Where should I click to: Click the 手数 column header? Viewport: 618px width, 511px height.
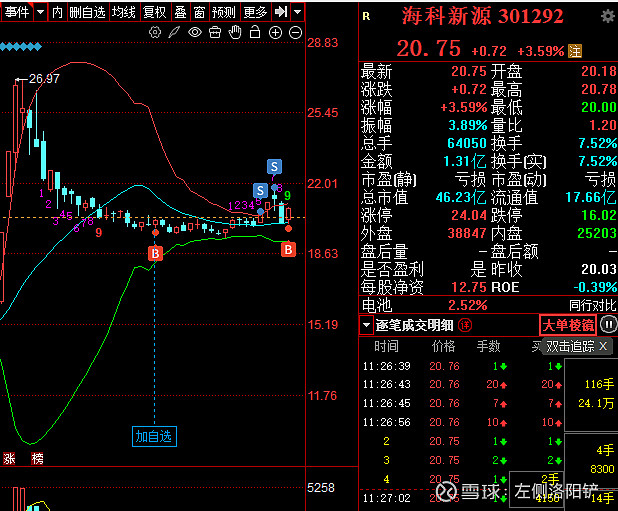(x=488, y=346)
